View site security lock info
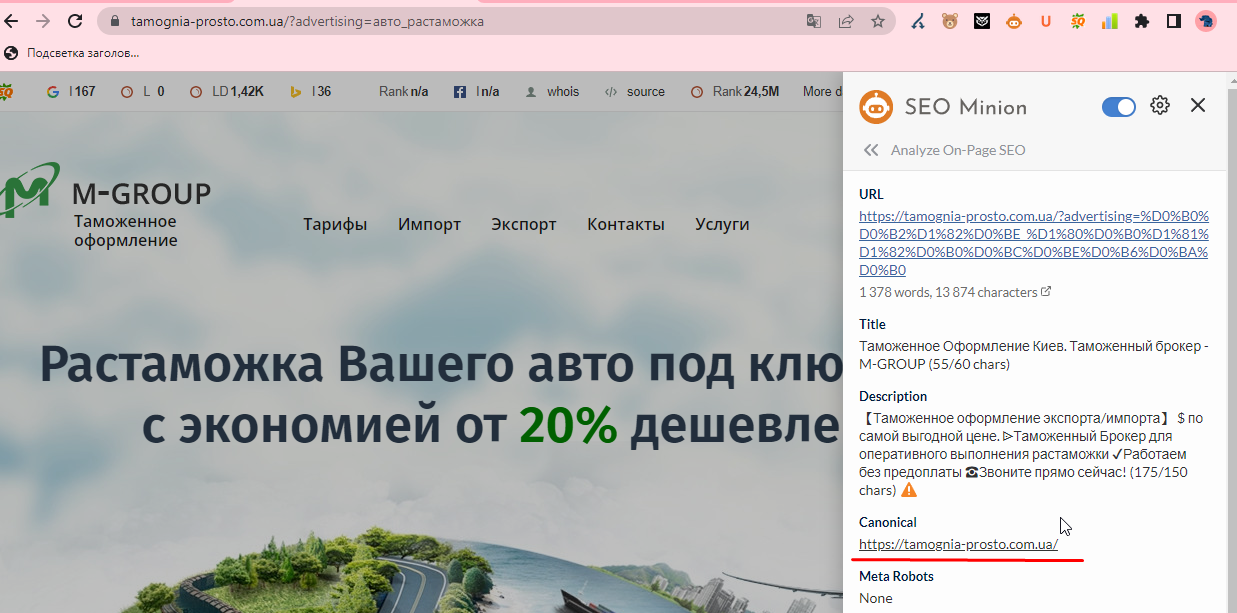Viewport: 1237px width, 613px height. [x=115, y=21]
